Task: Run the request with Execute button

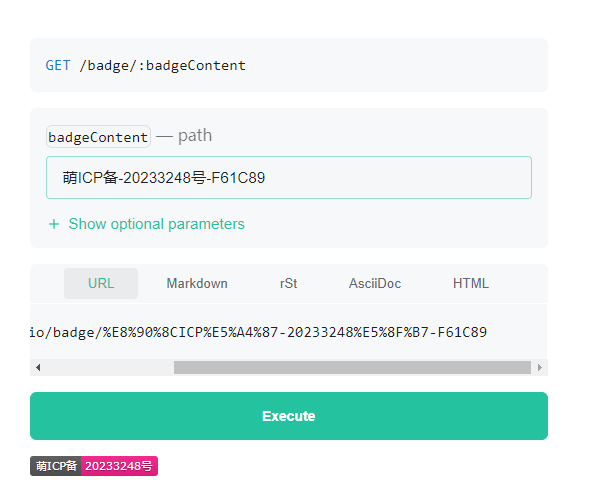Action: pyautogui.click(x=289, y=416)
